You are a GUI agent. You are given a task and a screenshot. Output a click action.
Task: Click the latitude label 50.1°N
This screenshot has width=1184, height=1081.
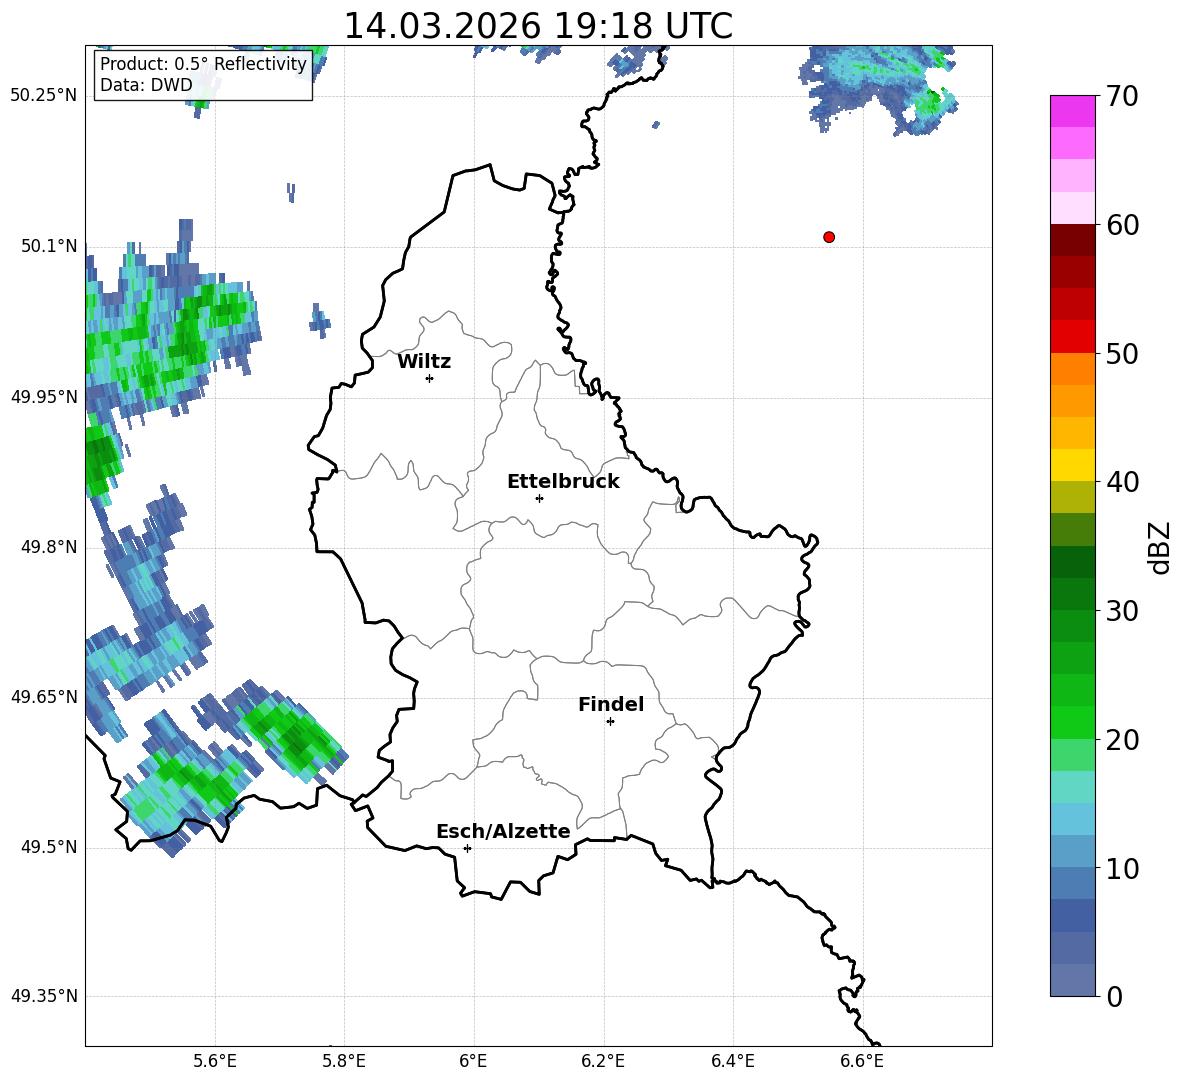coord(50,246)
